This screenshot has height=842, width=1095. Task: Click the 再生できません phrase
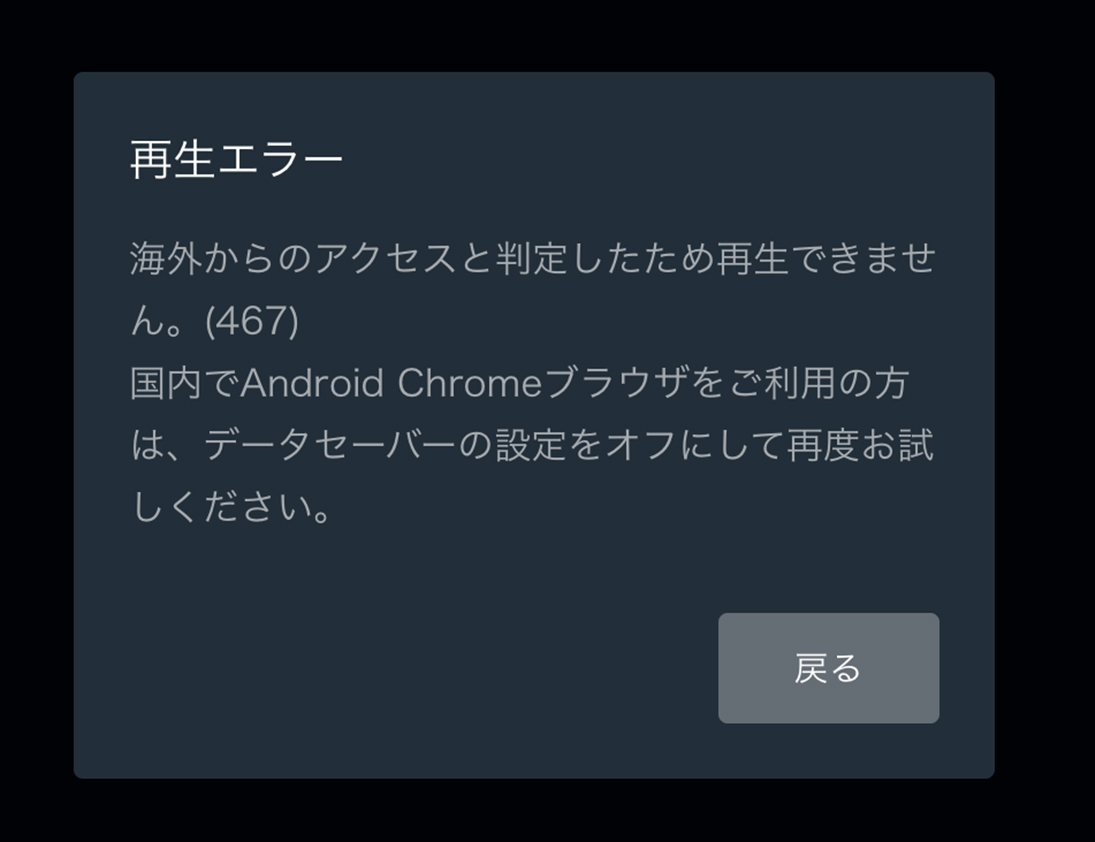click(827, 258)
